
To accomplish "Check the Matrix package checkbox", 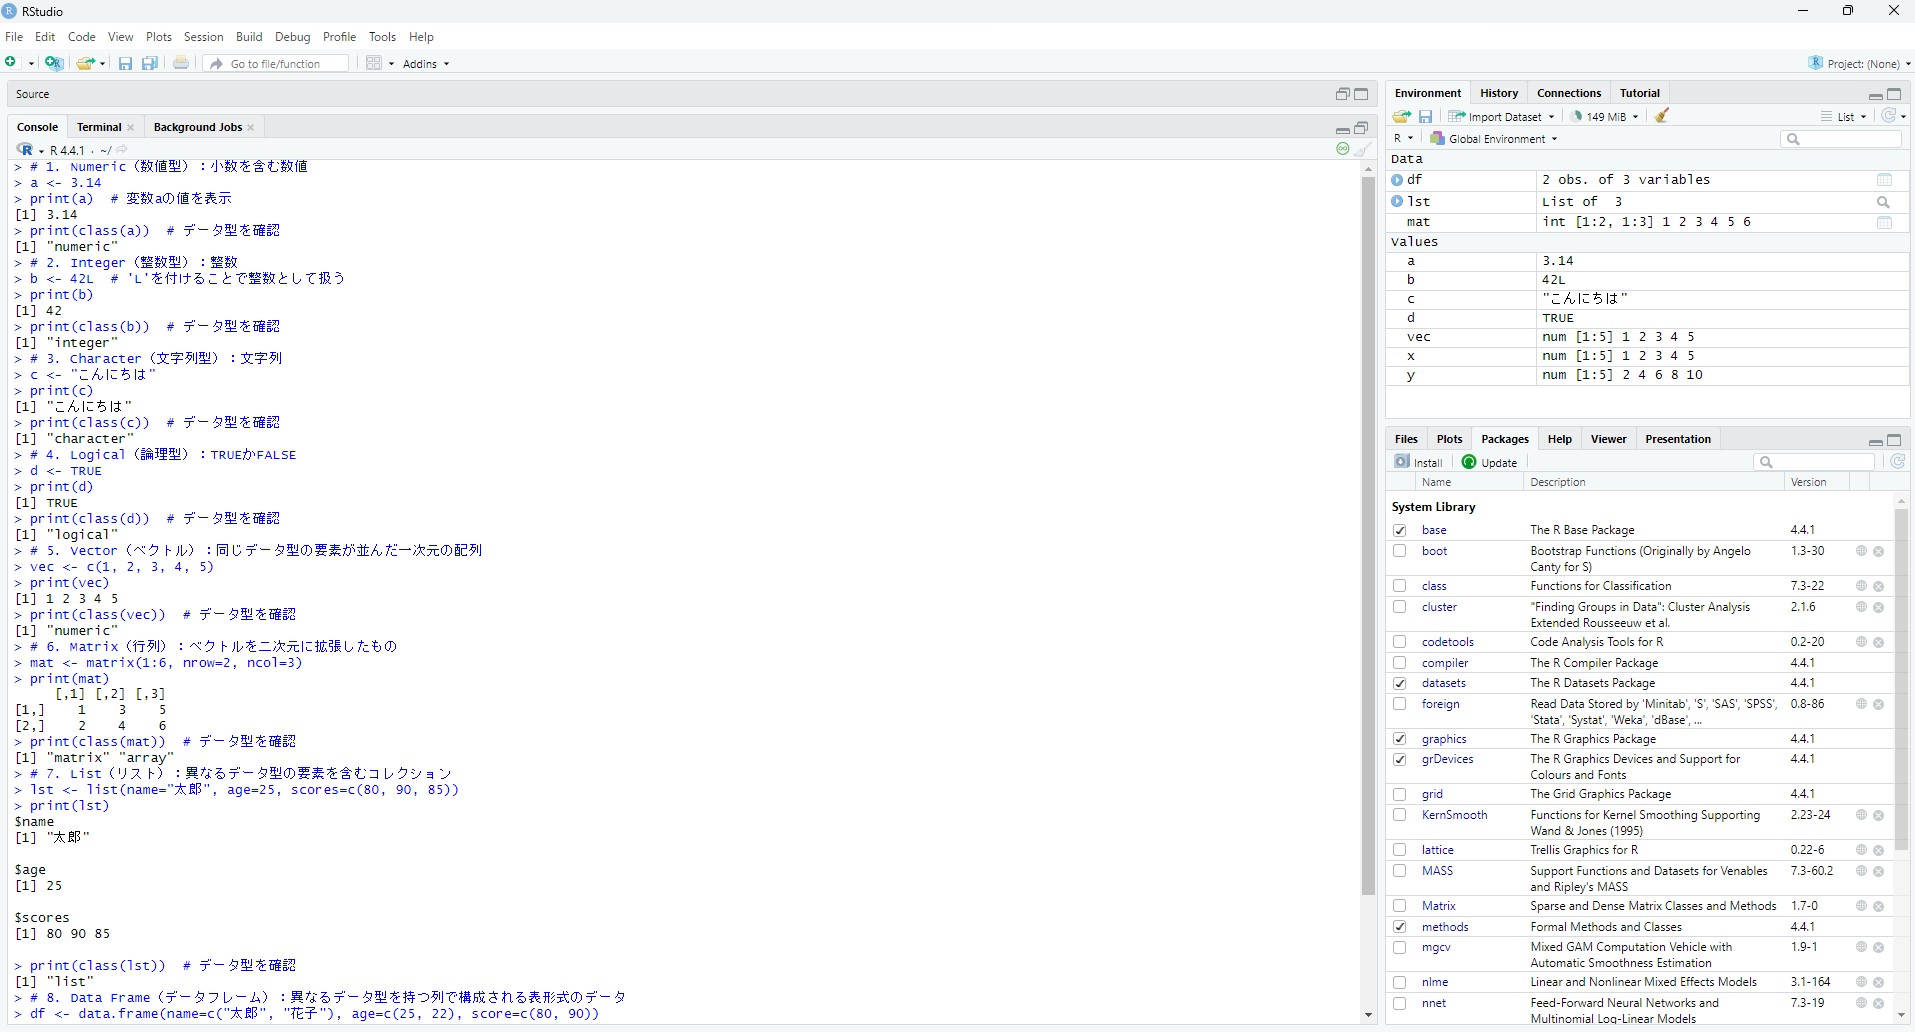I will coord(1400,906).
